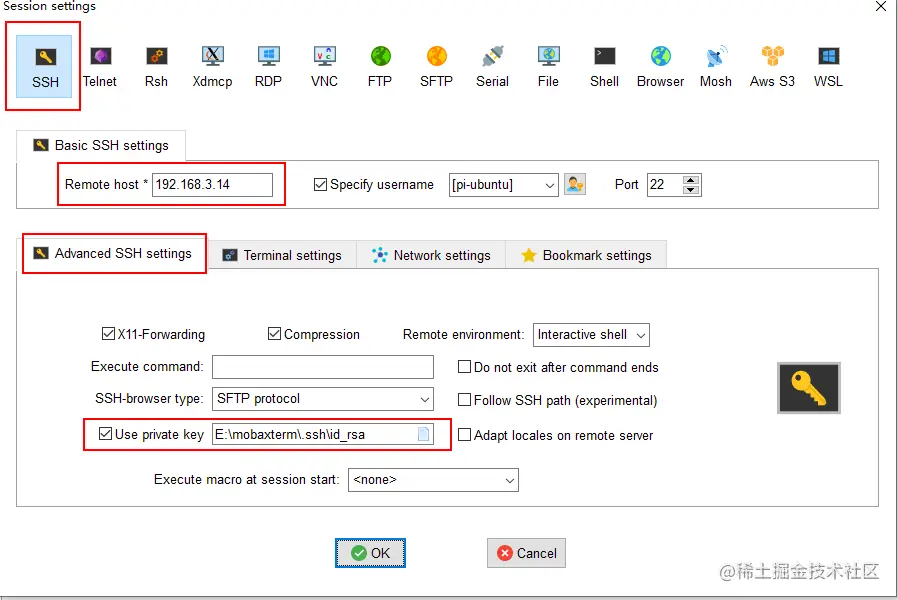Enable Adapt locales on remote server
The width and height of the screenshot is (898, 600).
click(464, 435)
